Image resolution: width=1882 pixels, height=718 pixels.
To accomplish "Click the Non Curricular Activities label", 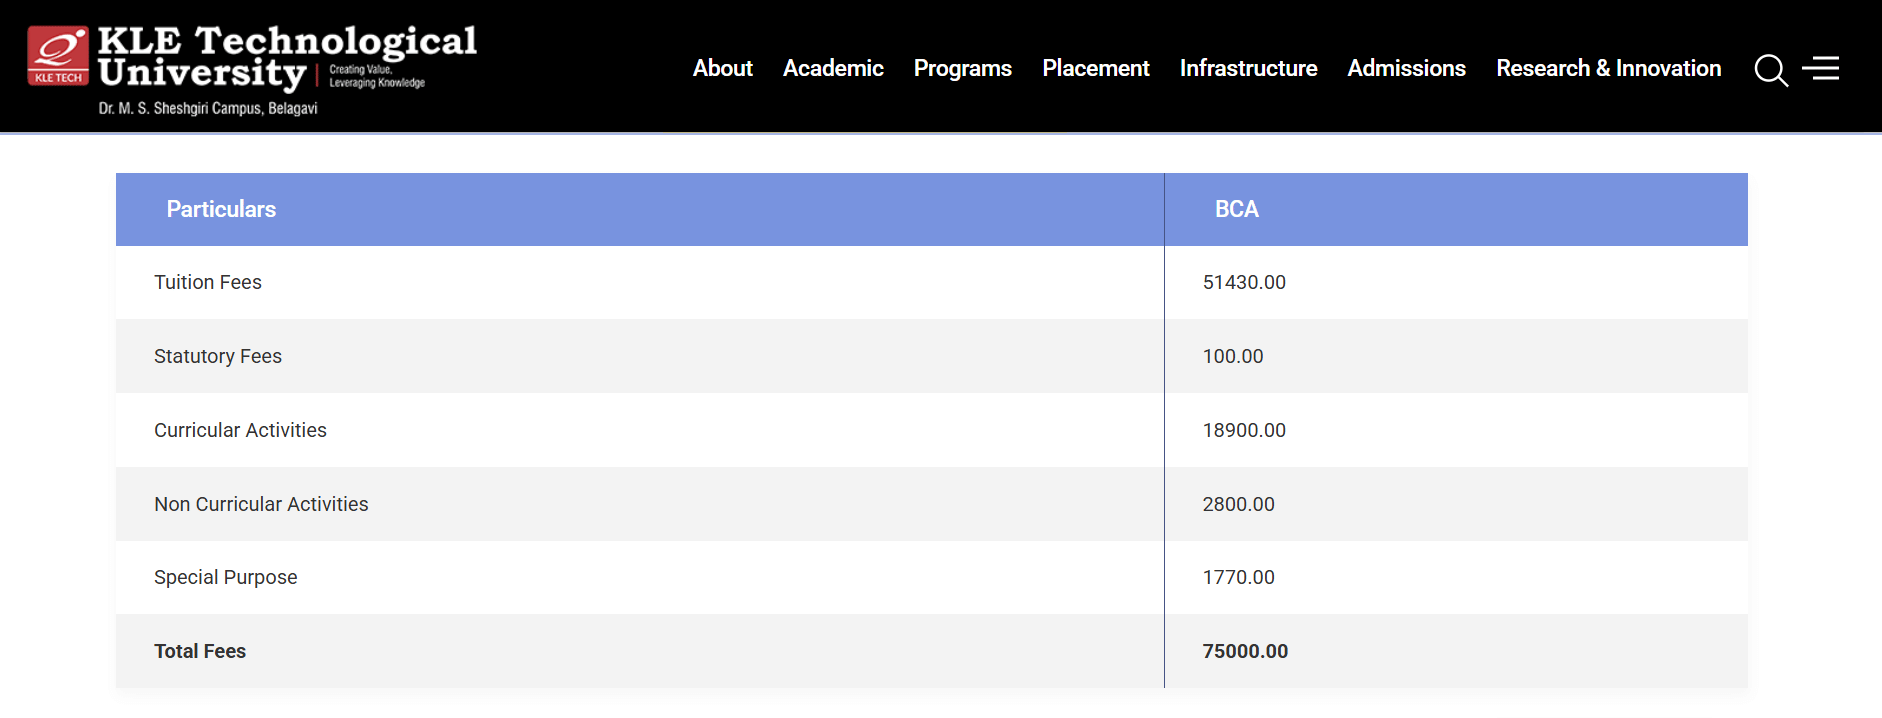I will click(x=261, y=504).
